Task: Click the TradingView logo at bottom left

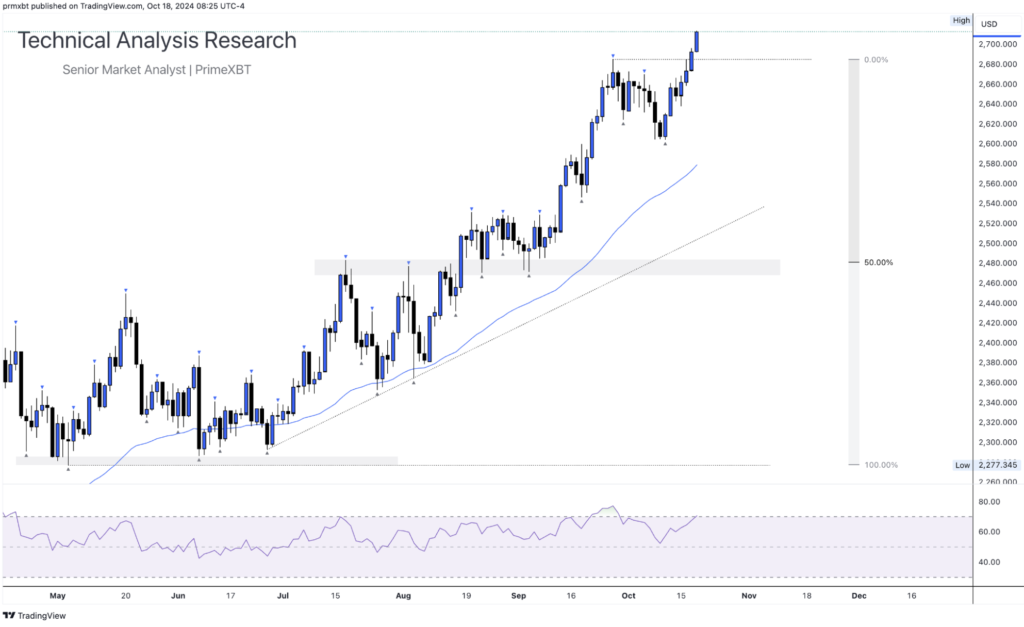Action: [x=35, y=615]
